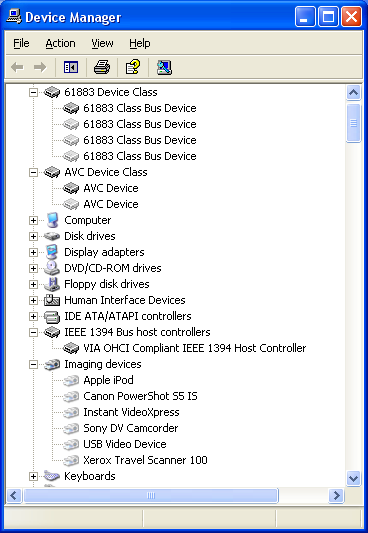This screenshot has width=368, height=533.
Task: Click the Human Interface Devices icon
Action: 52,300
